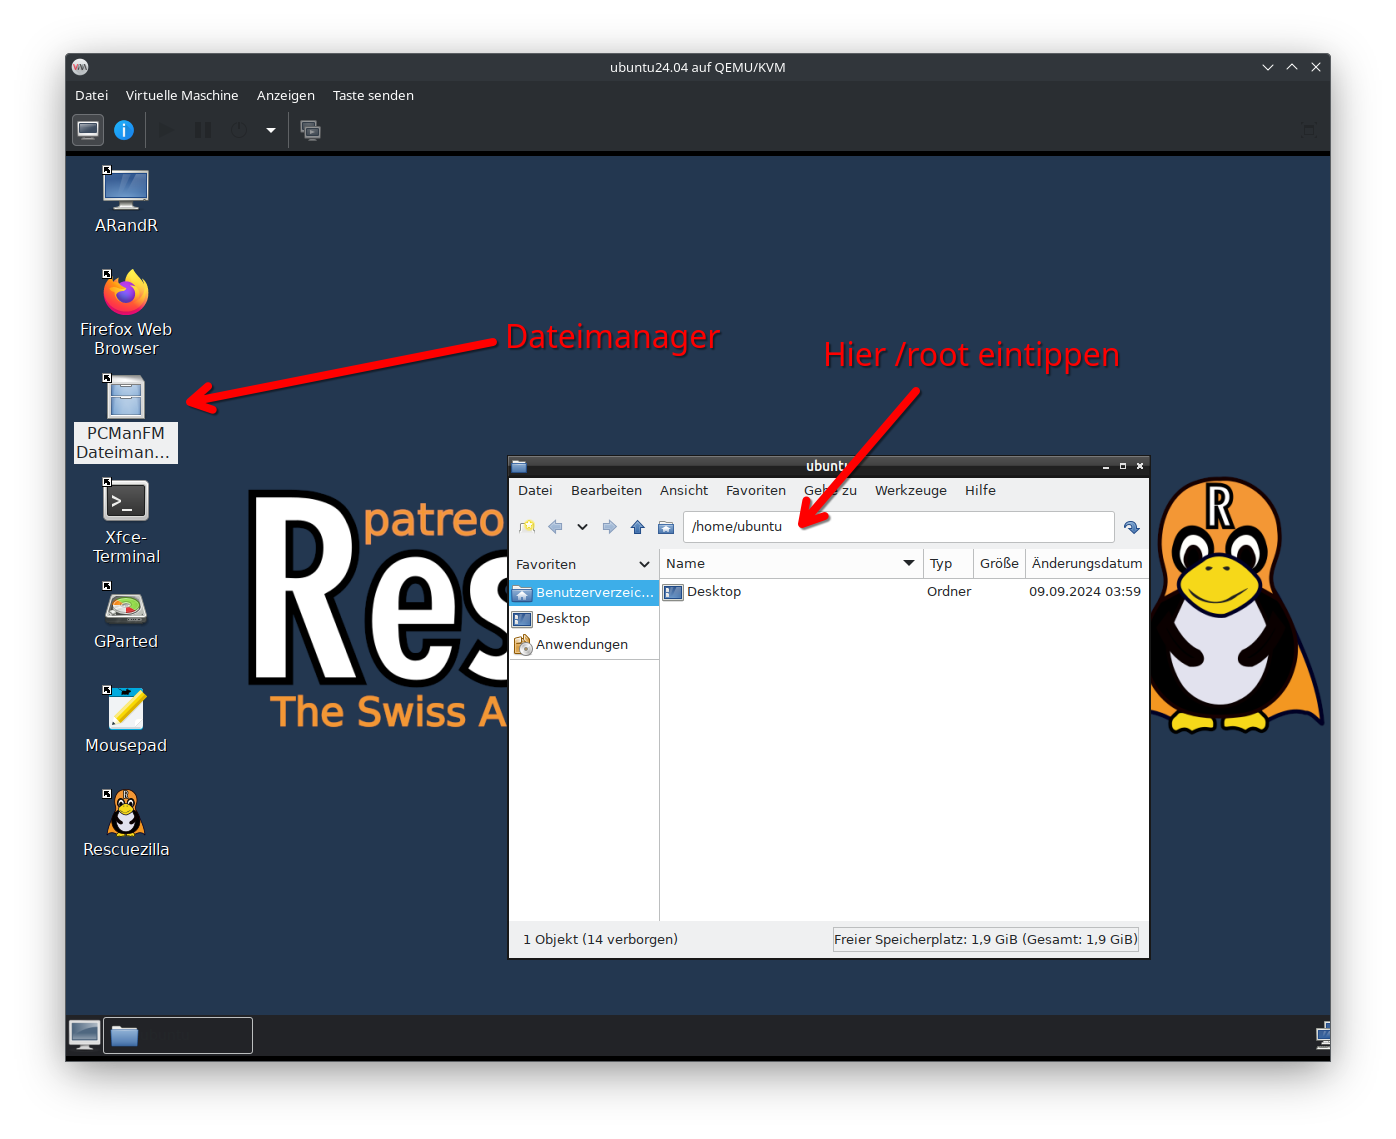This screenshot has height=1139, width=1396.
Task: Click the /home/ubuntu path entry field
Action: pos(899,527)
